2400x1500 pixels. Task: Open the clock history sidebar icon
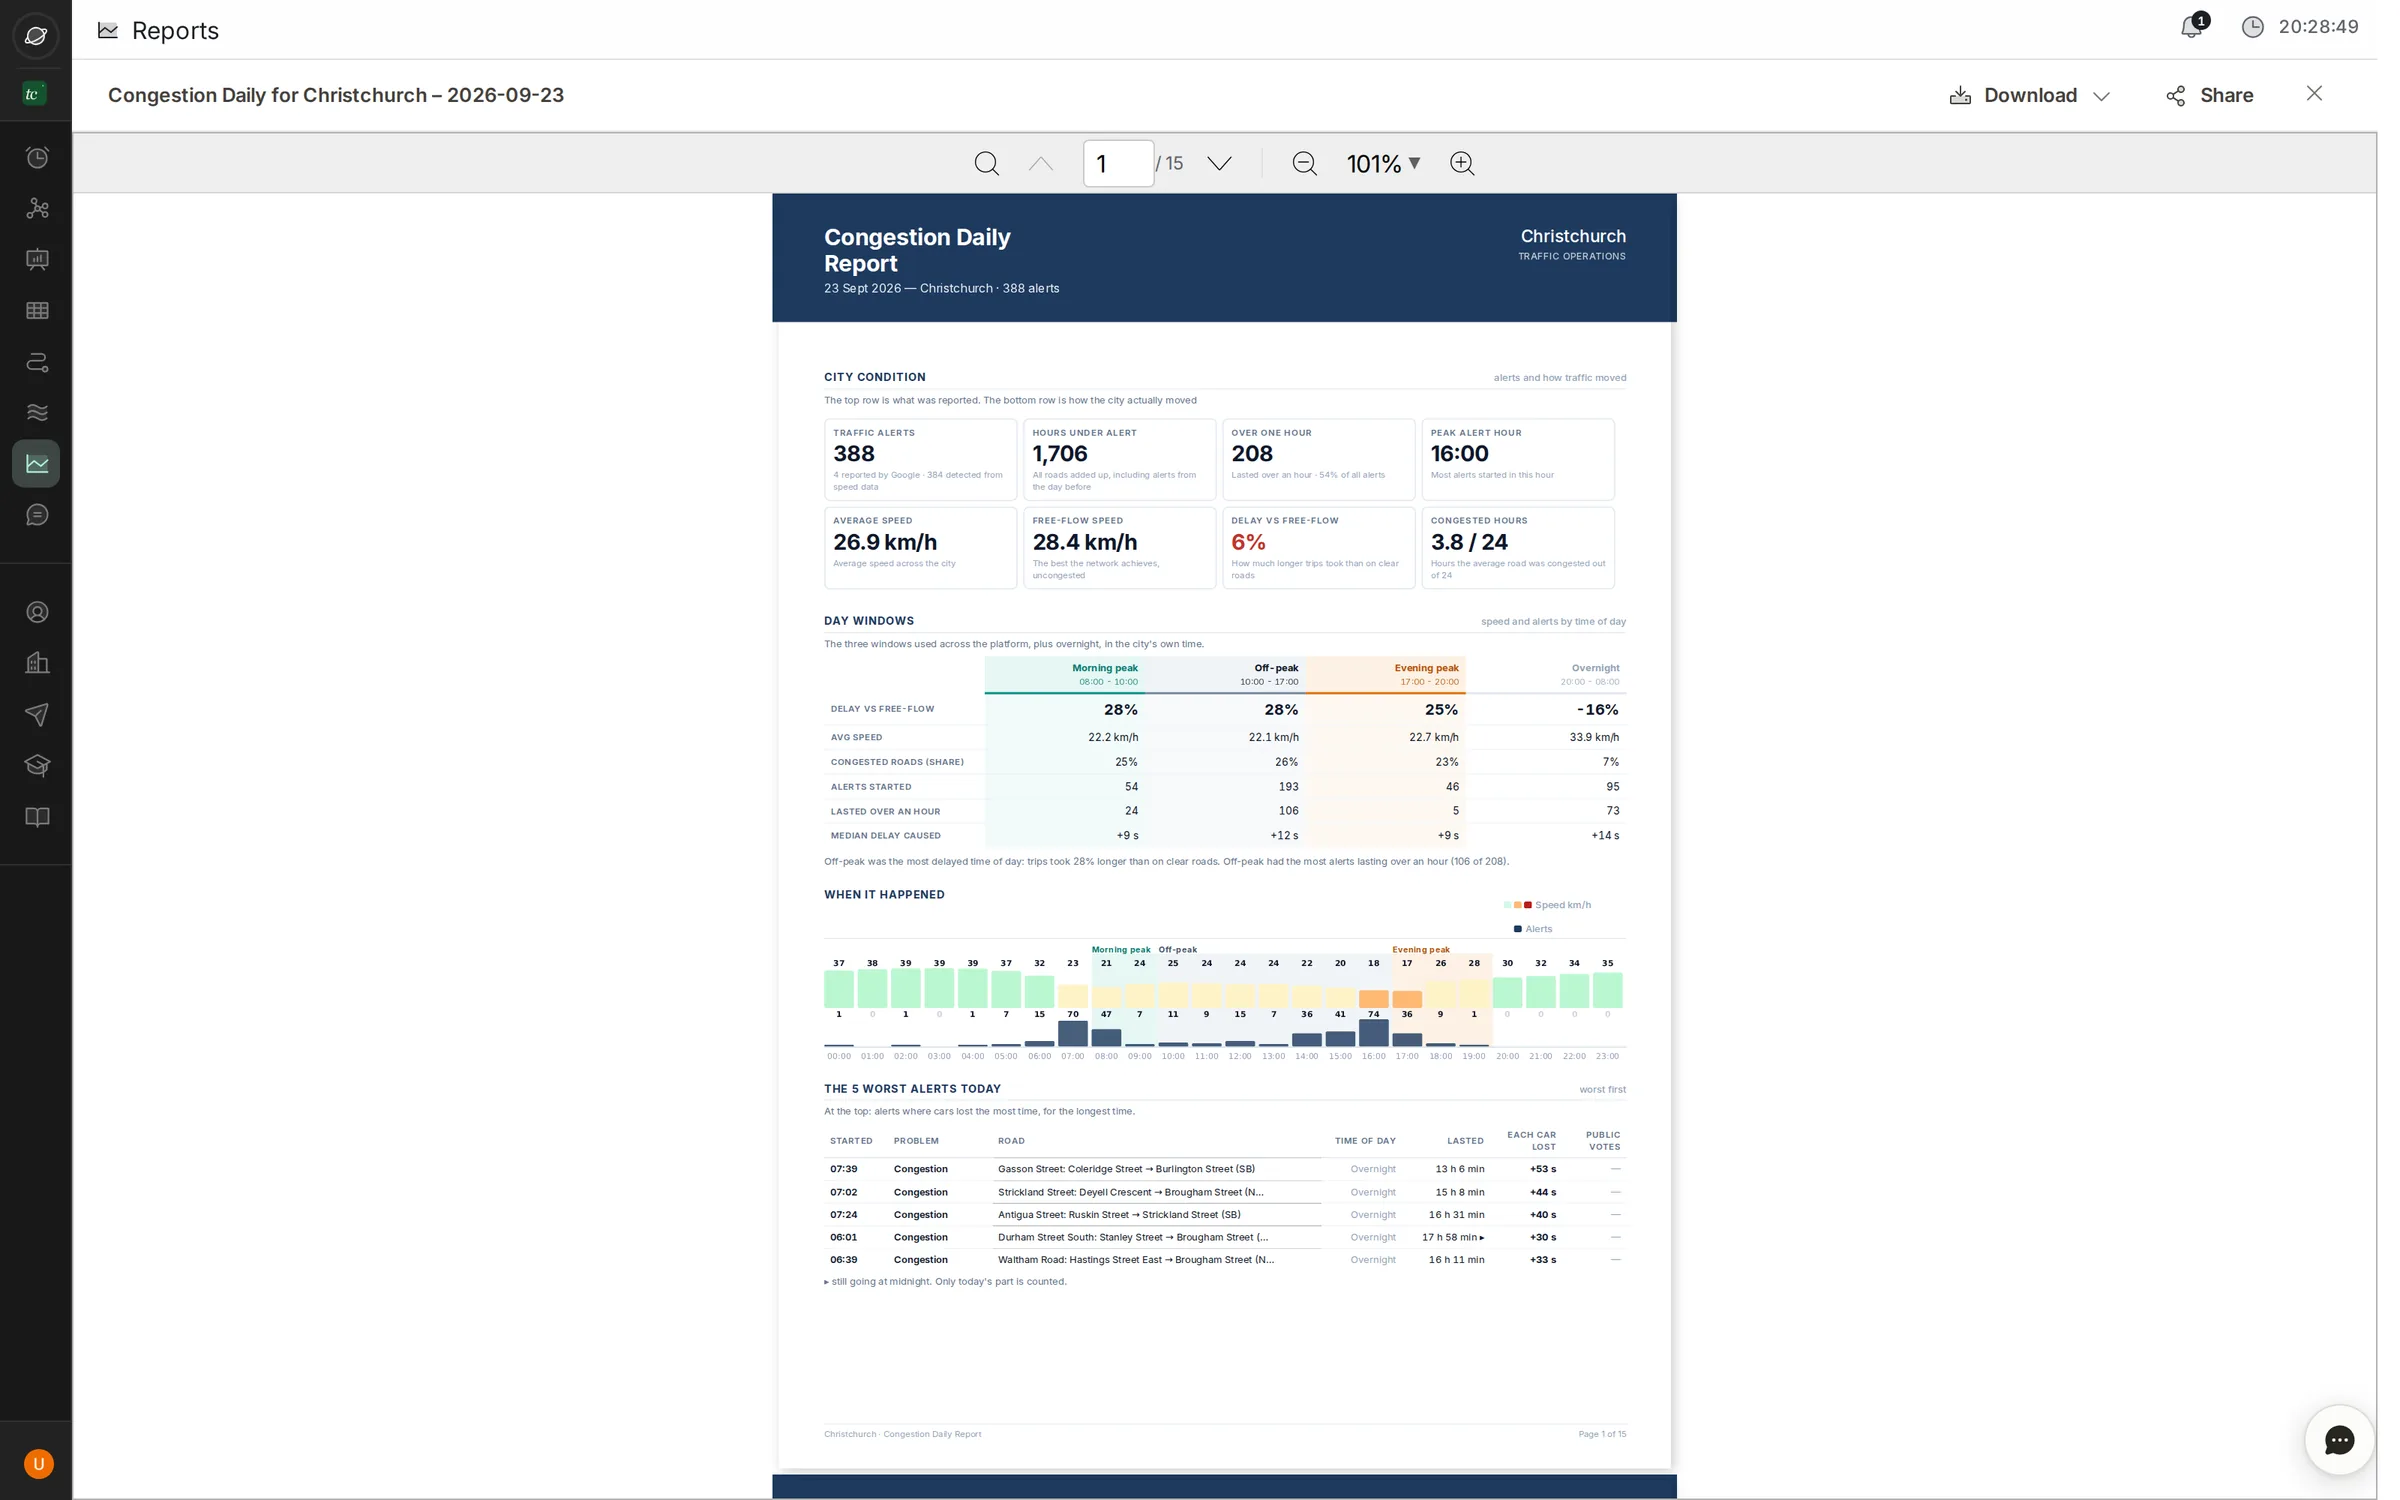37,157
